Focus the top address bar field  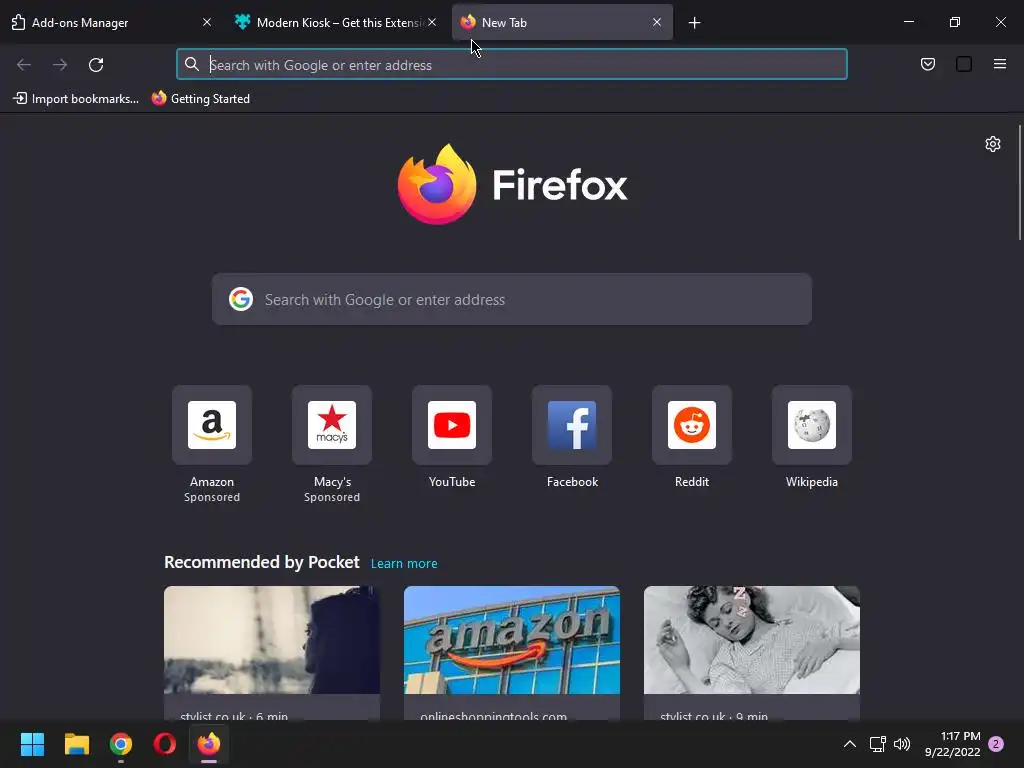point(512,65)
